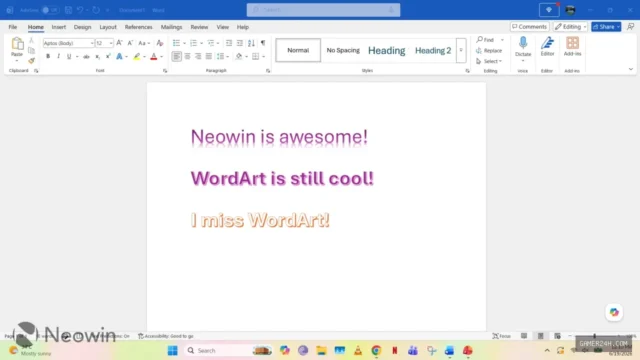
Task: Toggle Strikethrough formatting
Action: (x=86, y=56)
